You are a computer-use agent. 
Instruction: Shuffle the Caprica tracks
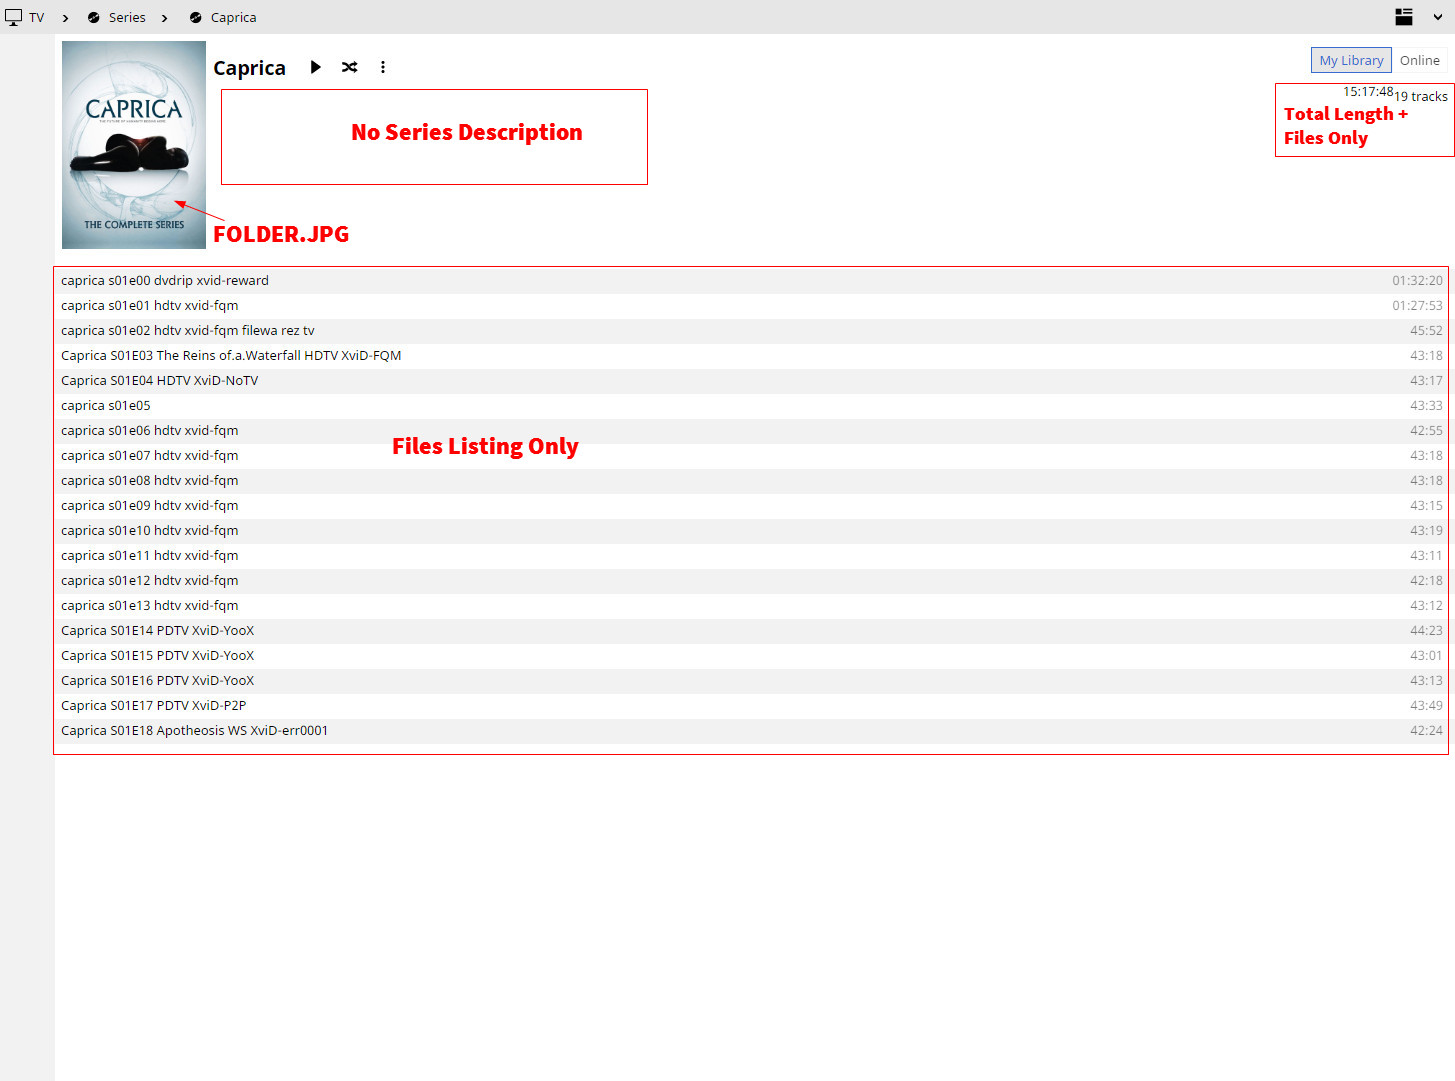(x=349, y=67)
